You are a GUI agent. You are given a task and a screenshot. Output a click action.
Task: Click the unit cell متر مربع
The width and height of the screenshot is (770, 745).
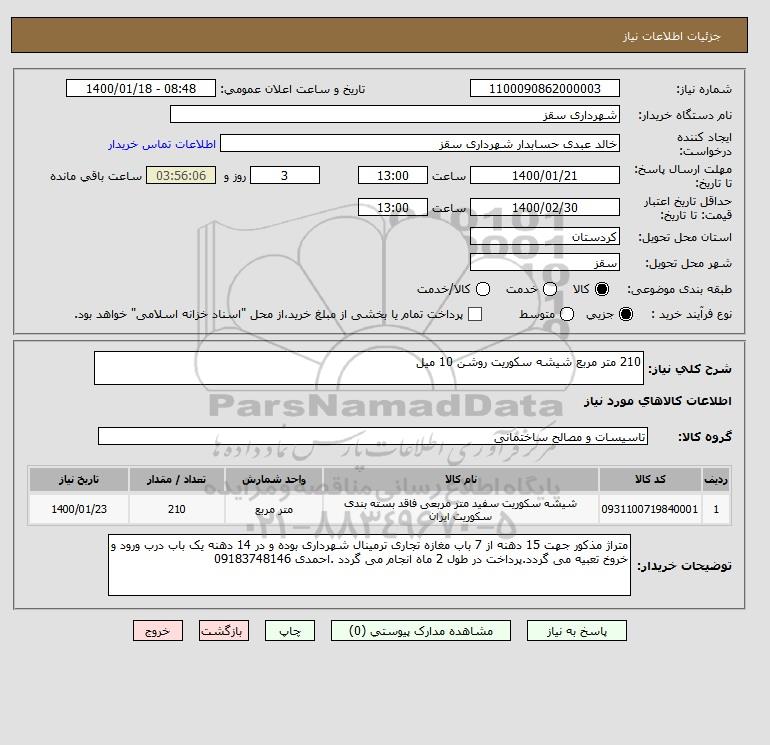click(274, 509)
